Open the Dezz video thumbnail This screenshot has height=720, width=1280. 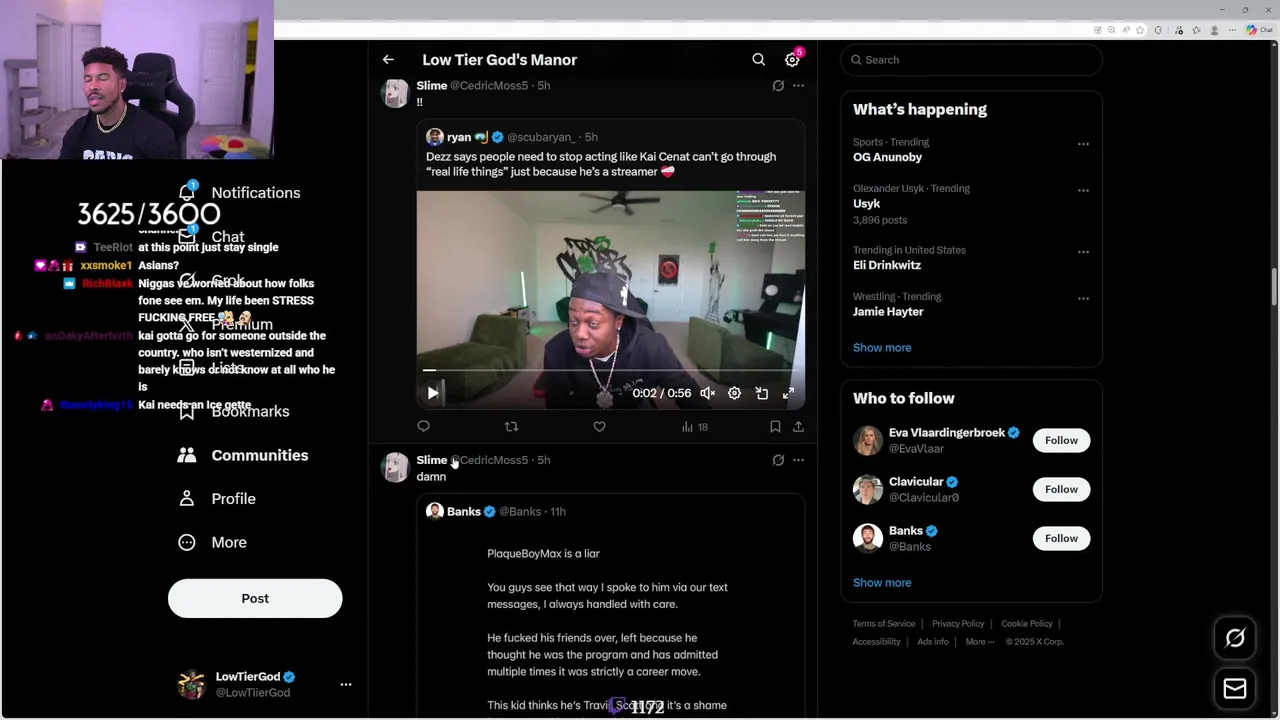point(610,299)
